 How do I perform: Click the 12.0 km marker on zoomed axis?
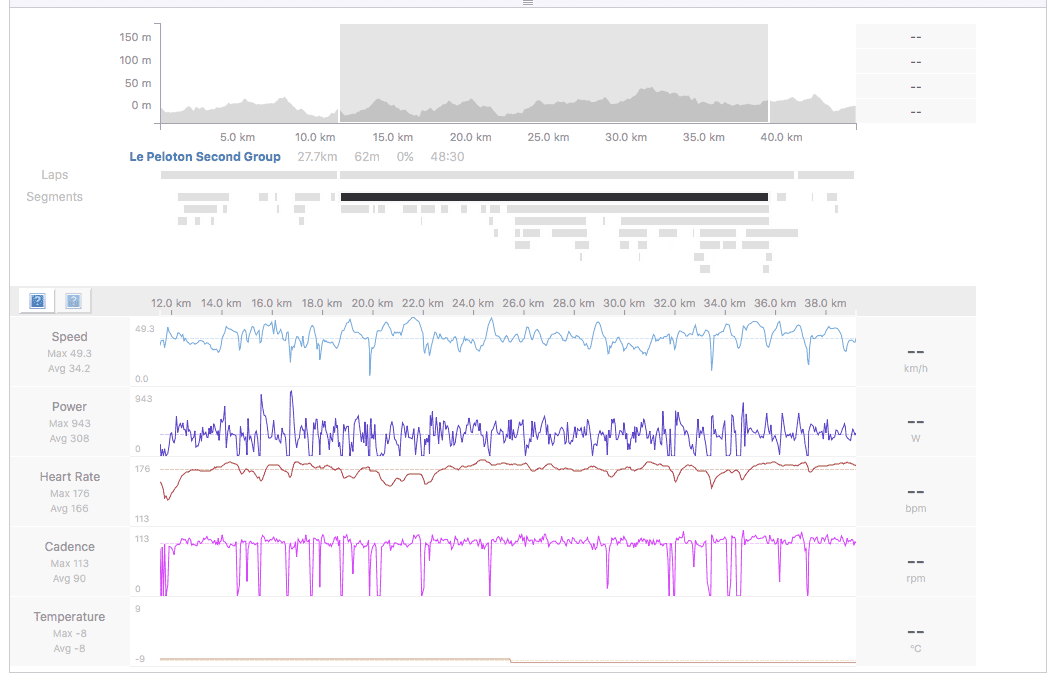point(171,303)
